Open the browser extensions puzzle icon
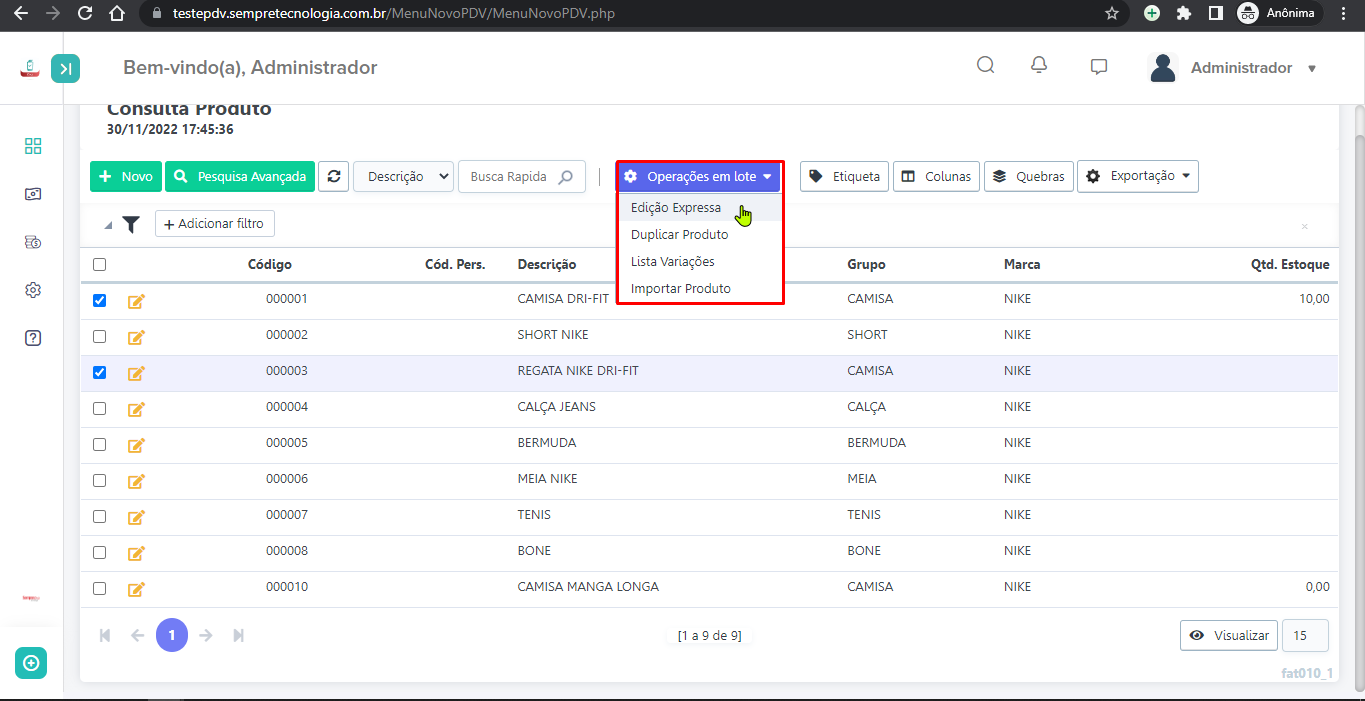The image size is (1365, 701). tap(1184, 13)
